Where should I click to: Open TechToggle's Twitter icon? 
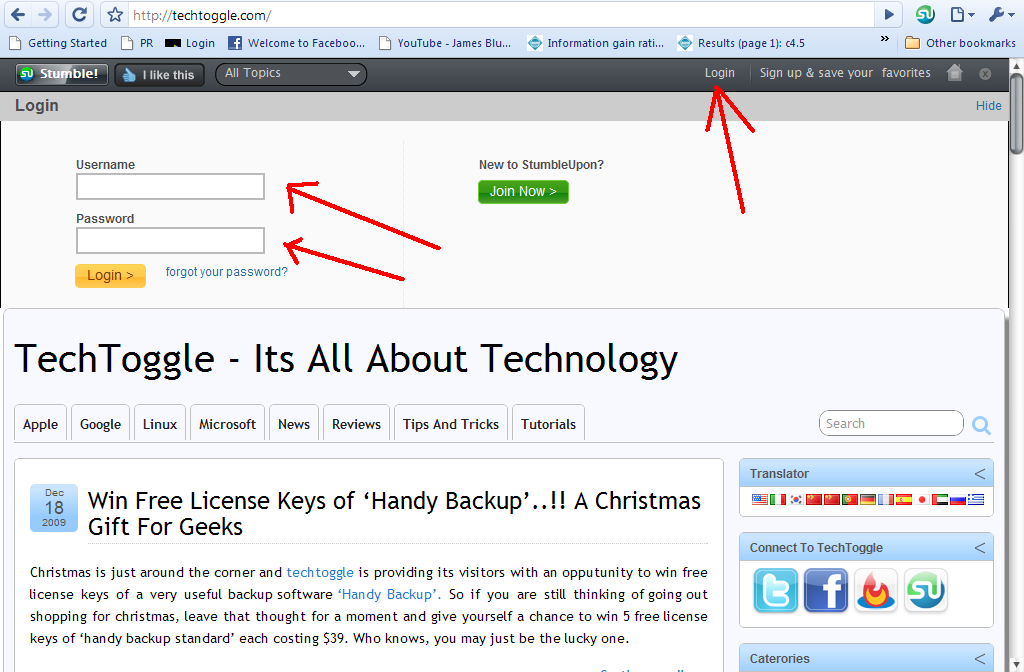click(776, 590)
